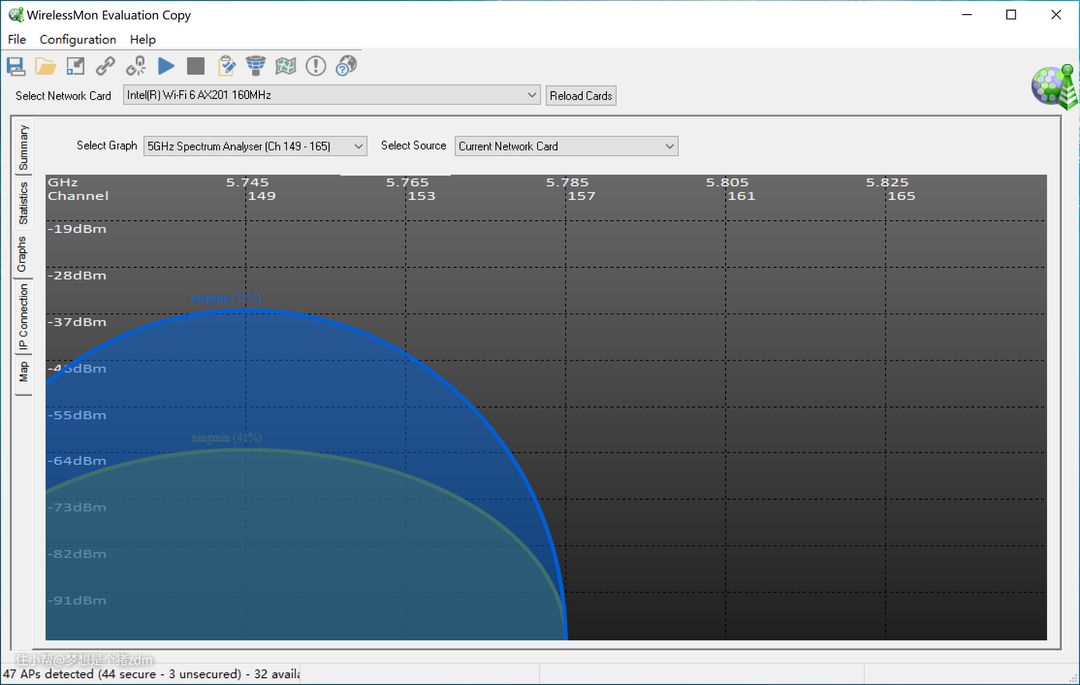Viewport: 1080px width, 685px height.
Task: Click the Save icon in toolbar
Action: pyautogui.click(x=16, y=66)
